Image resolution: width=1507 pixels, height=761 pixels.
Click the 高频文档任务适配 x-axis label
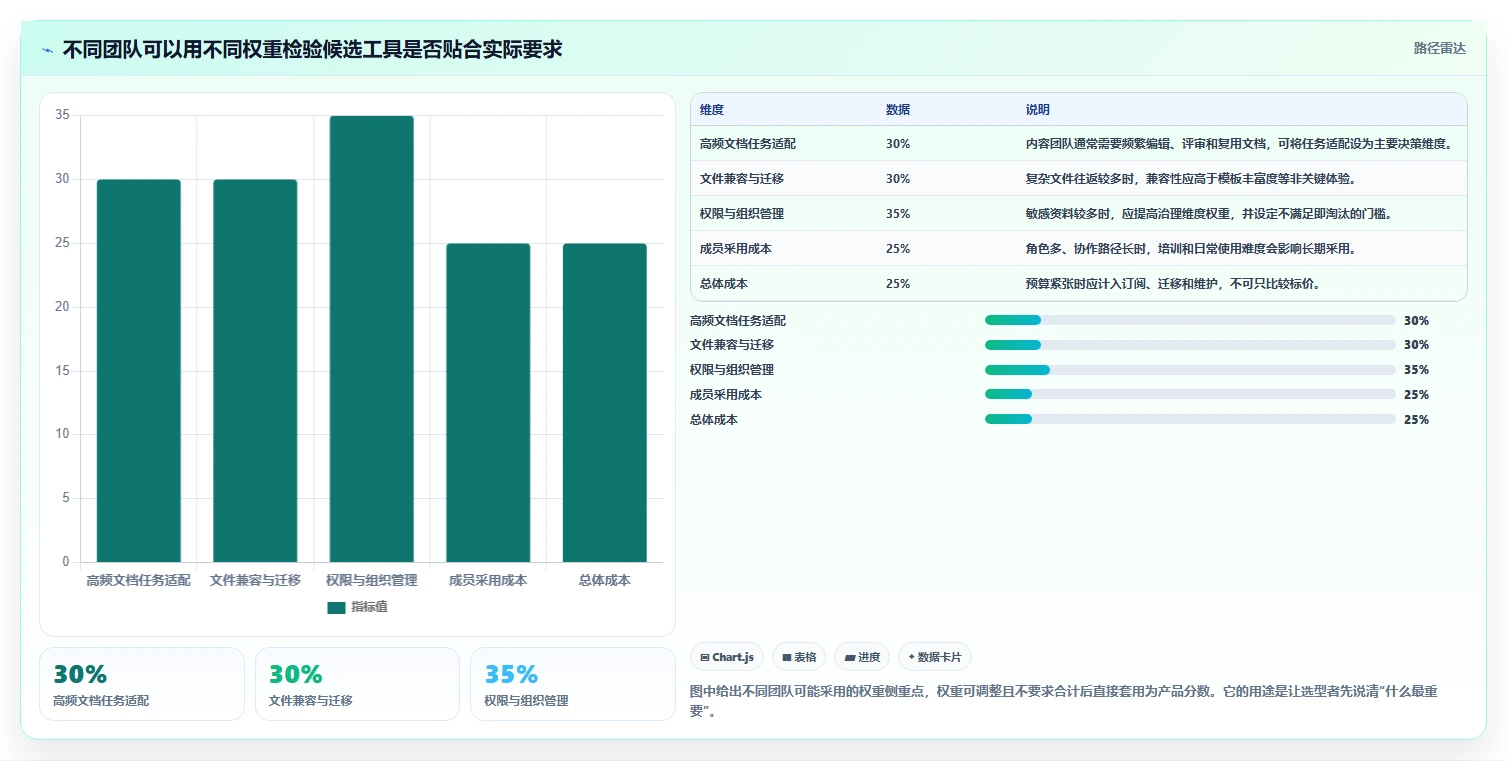point(139,581)
